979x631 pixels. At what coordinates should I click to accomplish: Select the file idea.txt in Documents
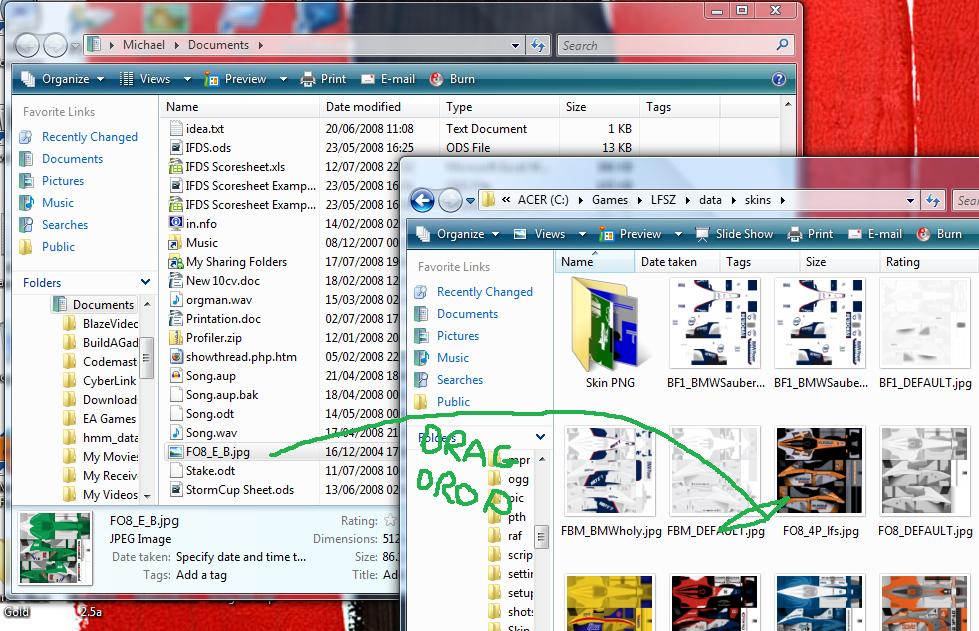196,129
